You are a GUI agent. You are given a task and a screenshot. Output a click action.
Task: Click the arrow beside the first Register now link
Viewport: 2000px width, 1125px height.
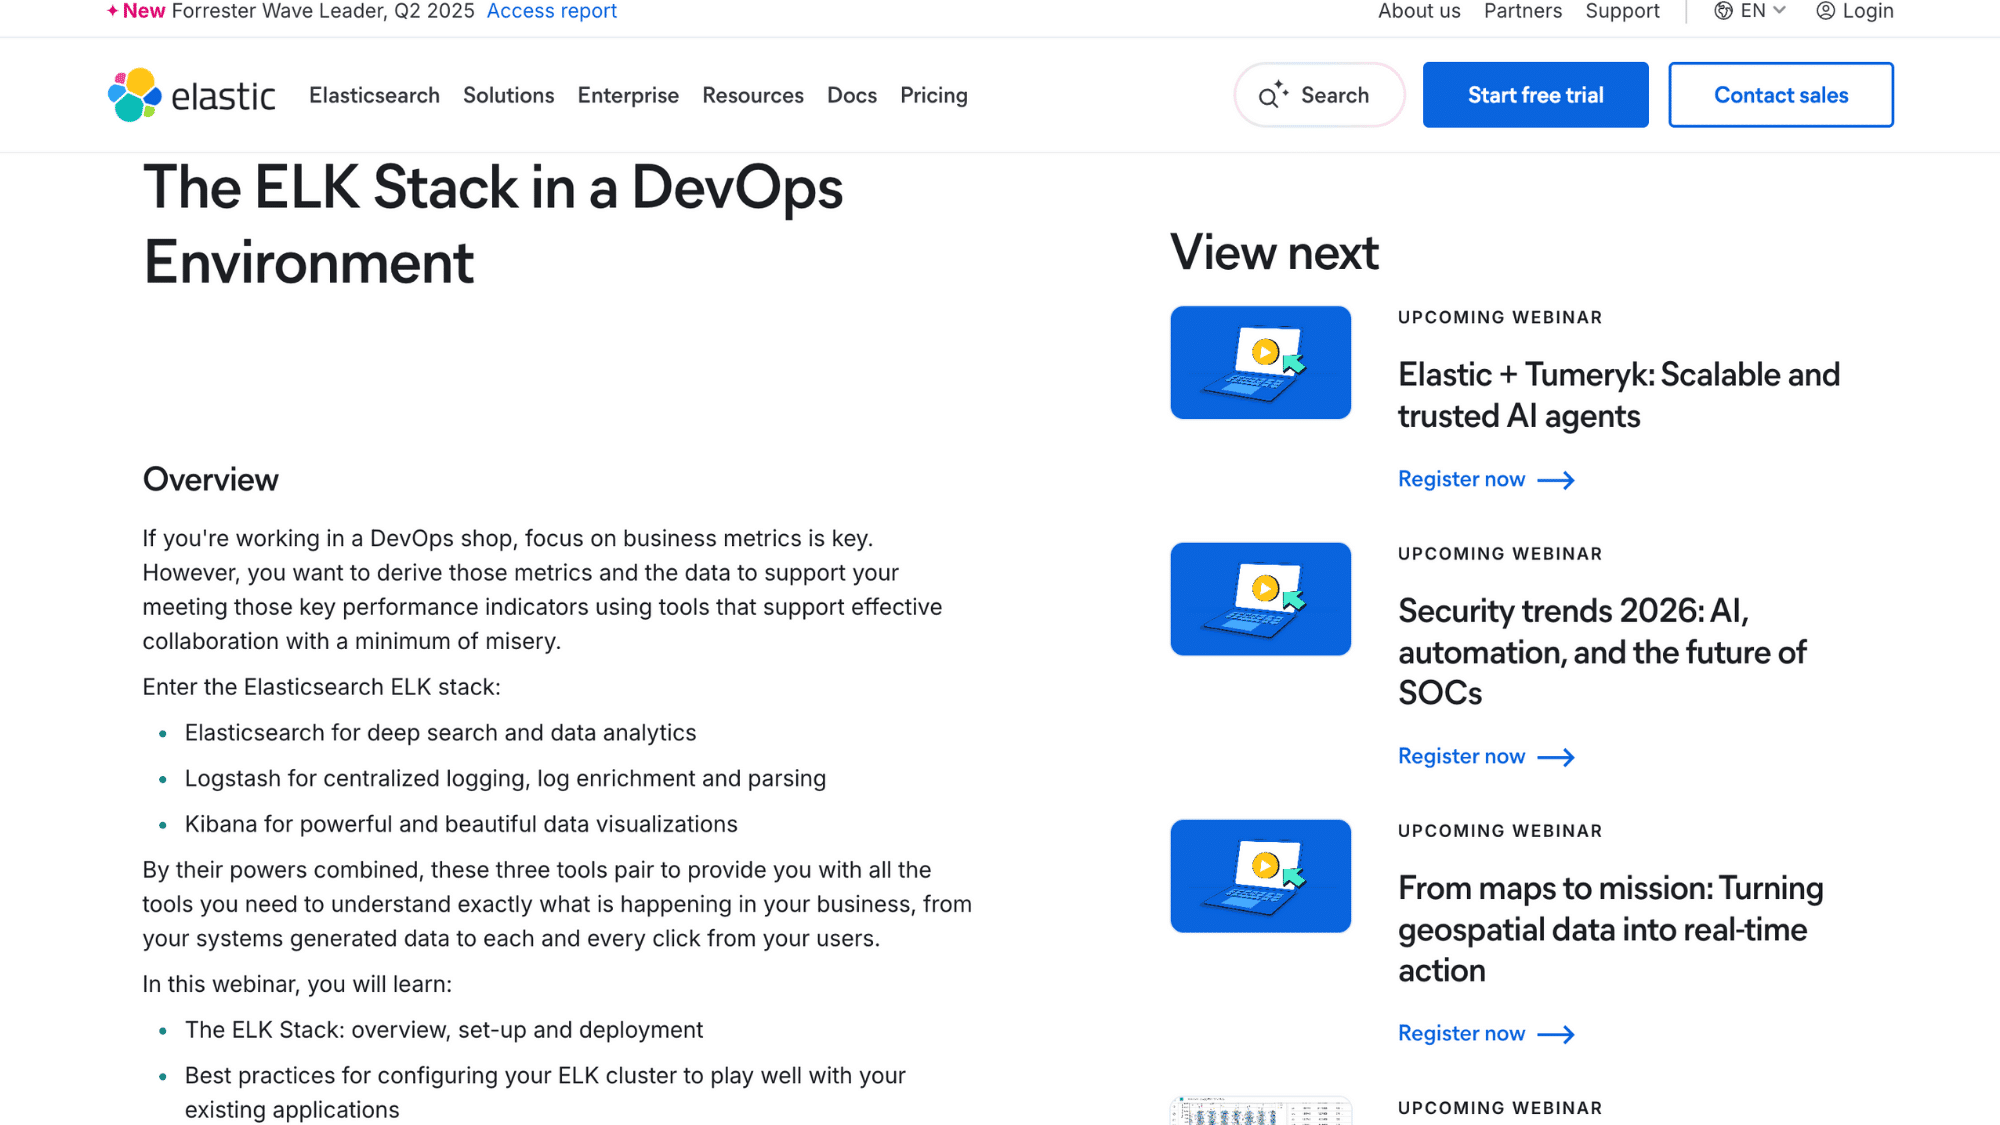(1556, 480)
